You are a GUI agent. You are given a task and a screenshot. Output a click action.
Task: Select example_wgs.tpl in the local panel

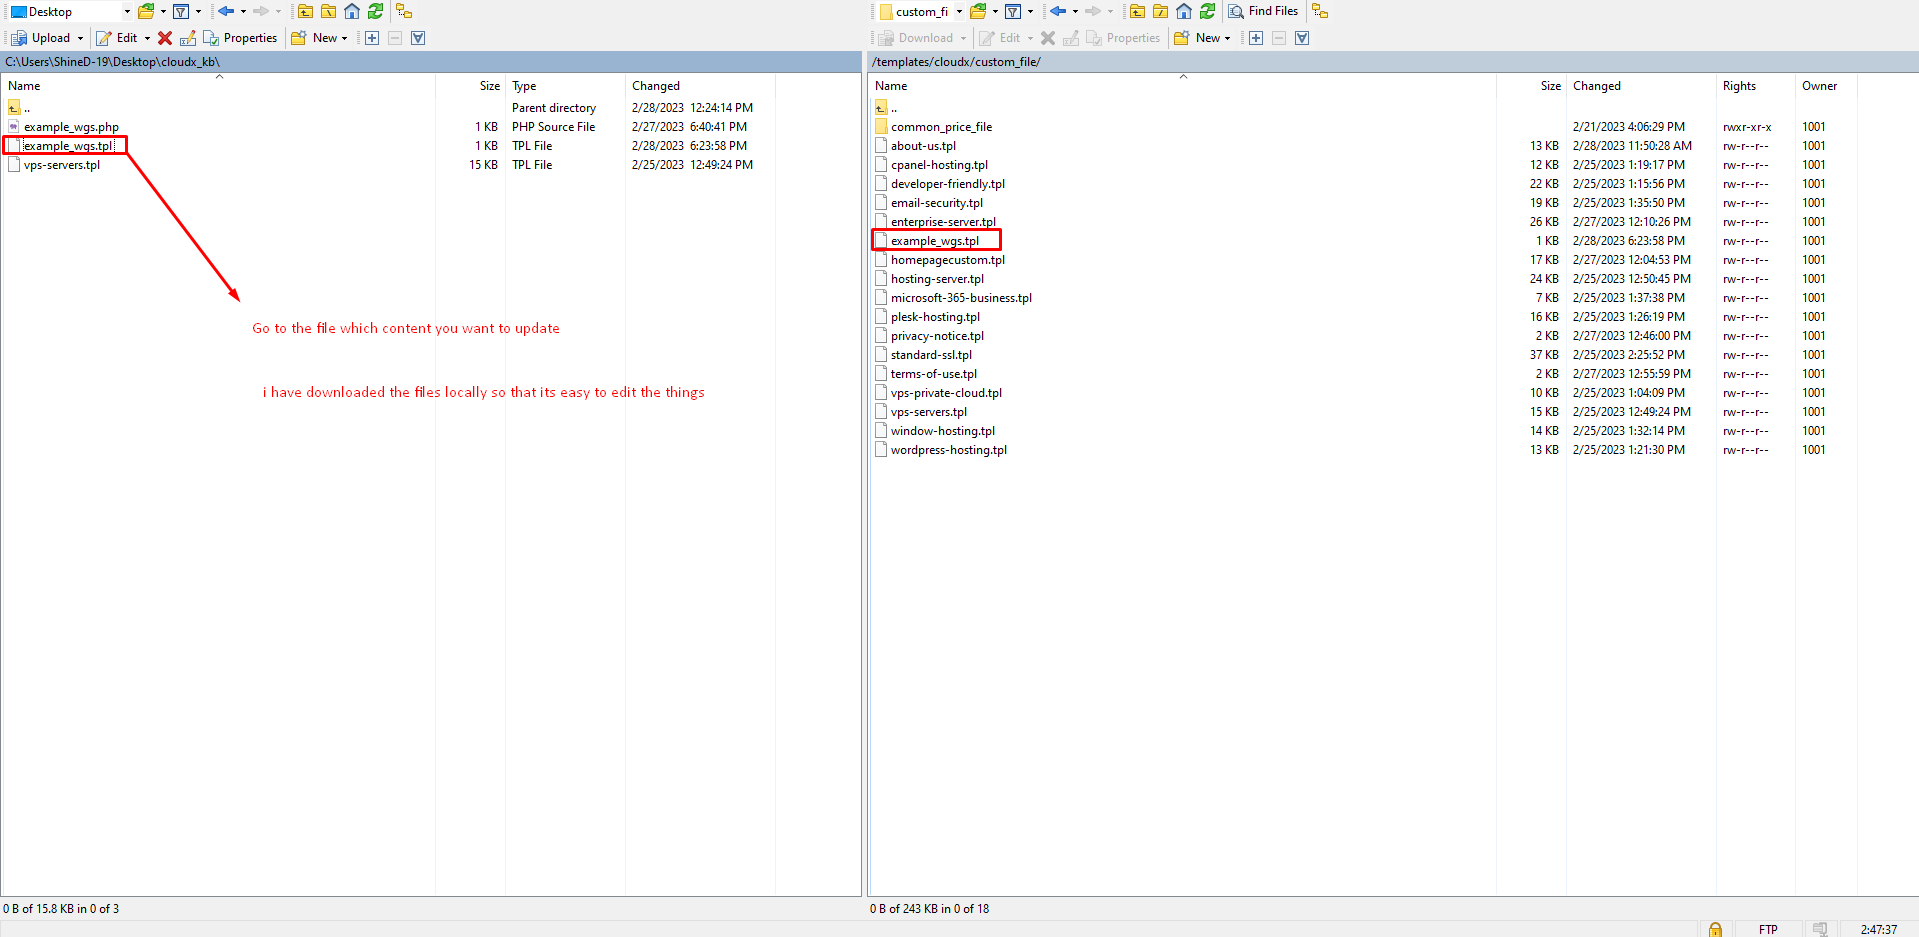tap(68, 146)
